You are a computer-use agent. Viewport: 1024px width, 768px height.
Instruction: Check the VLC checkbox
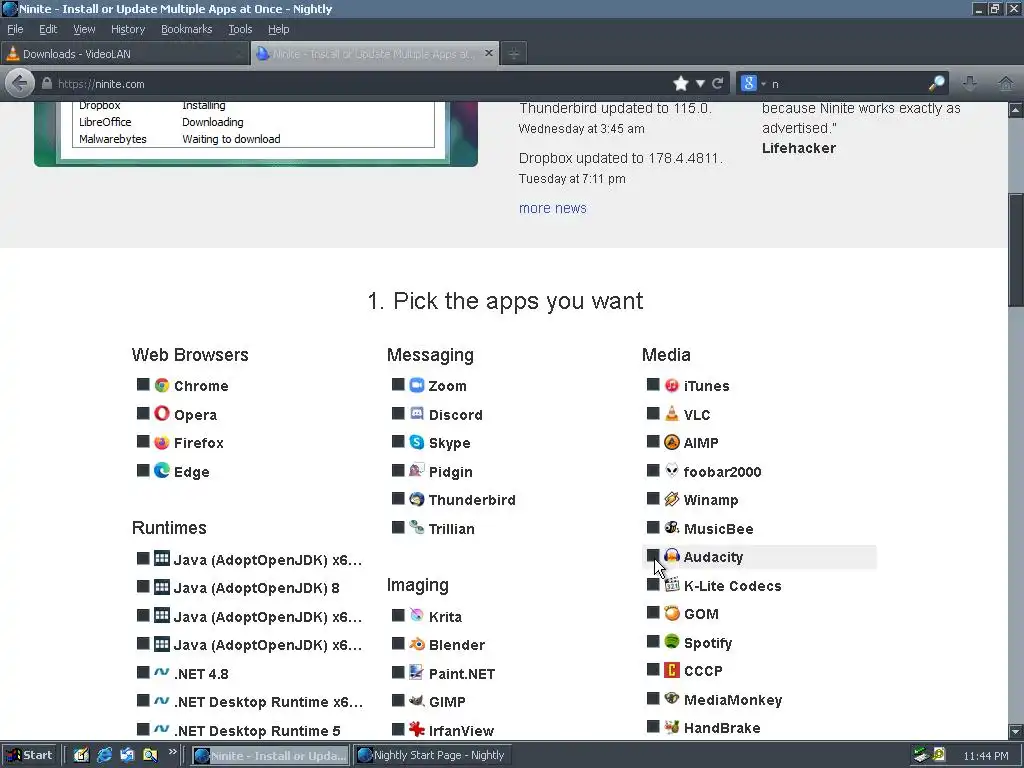coord(652,413)
